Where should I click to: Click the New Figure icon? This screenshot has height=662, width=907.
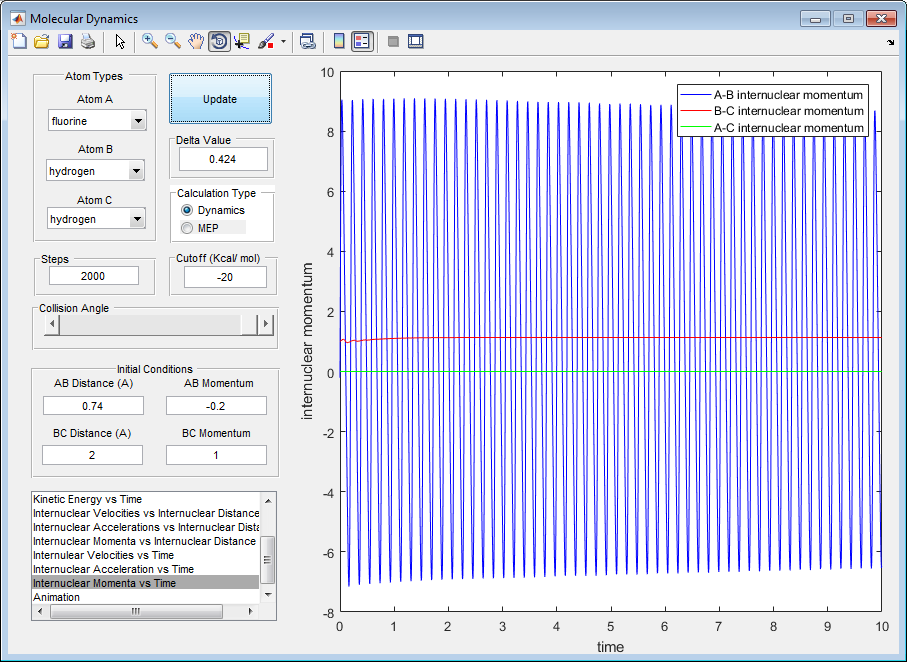(19, 41)
